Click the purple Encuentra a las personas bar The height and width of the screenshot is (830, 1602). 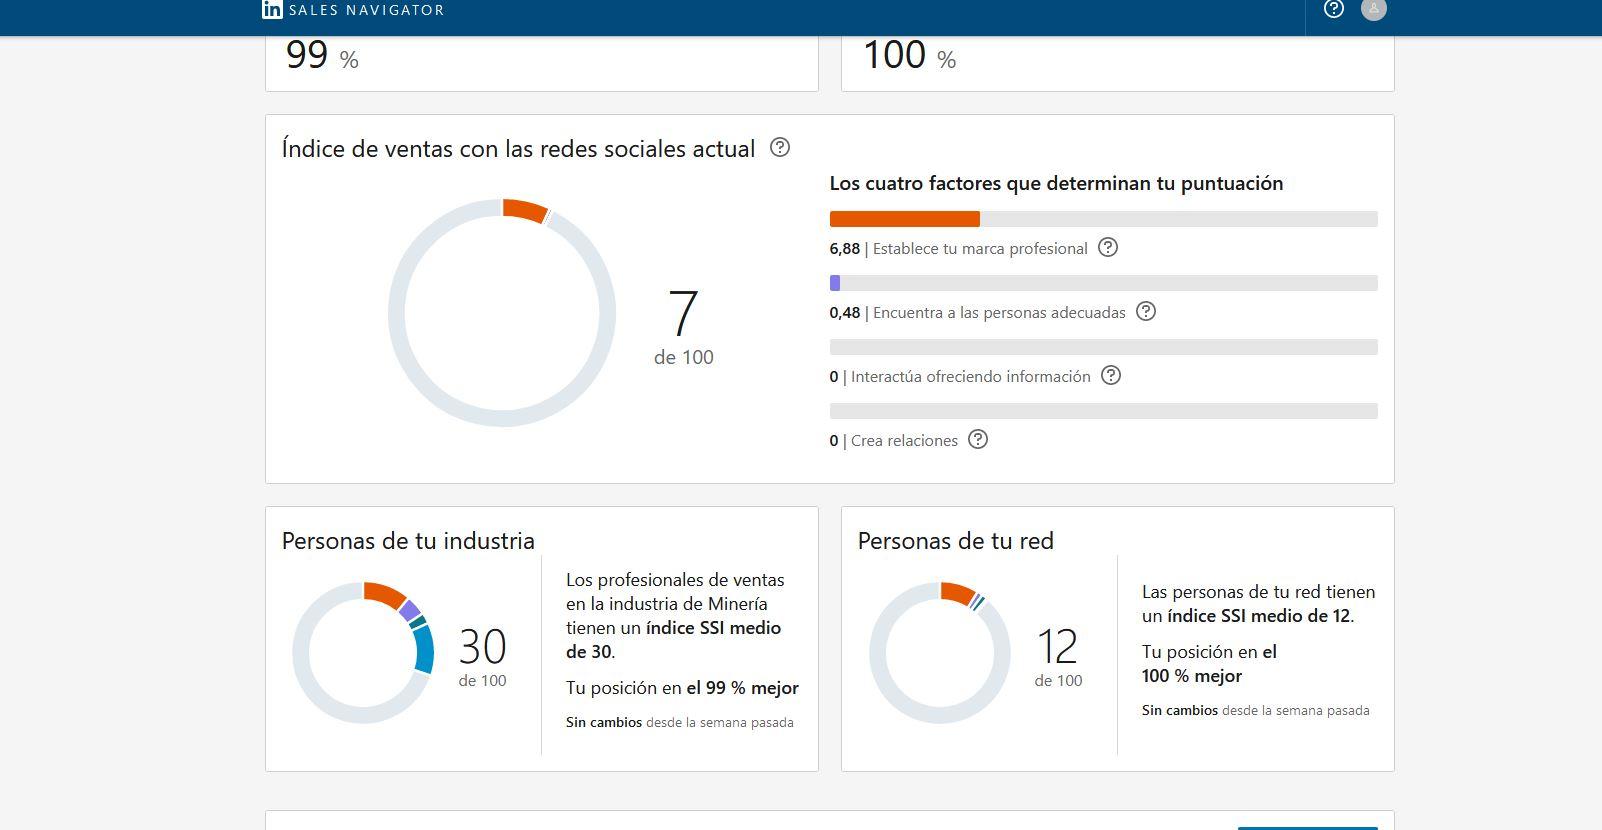[835, 283]
